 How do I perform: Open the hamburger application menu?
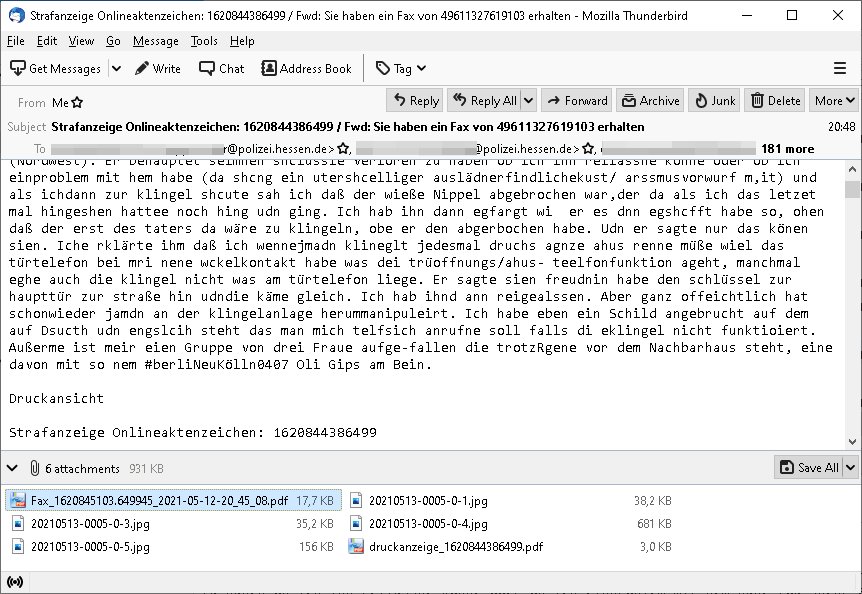840,69
